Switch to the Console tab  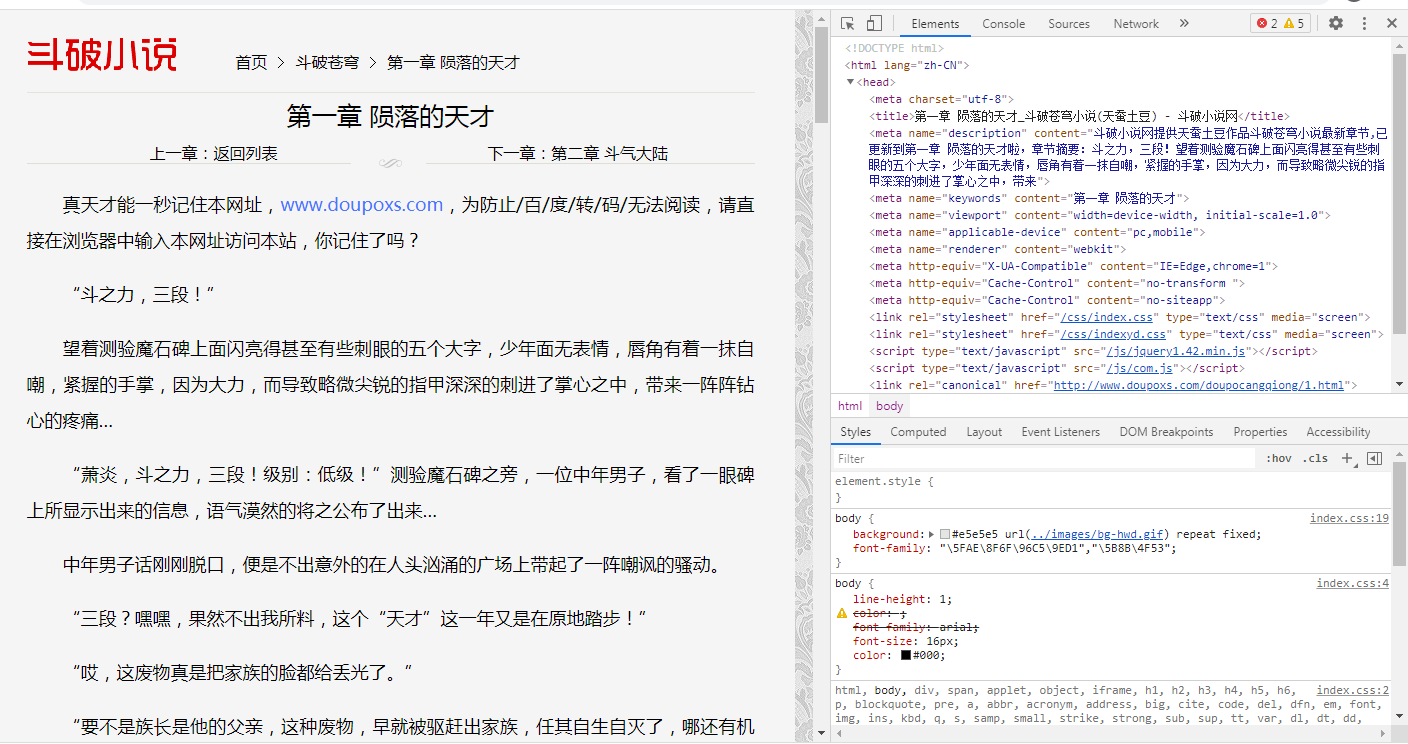point(1003,24)
